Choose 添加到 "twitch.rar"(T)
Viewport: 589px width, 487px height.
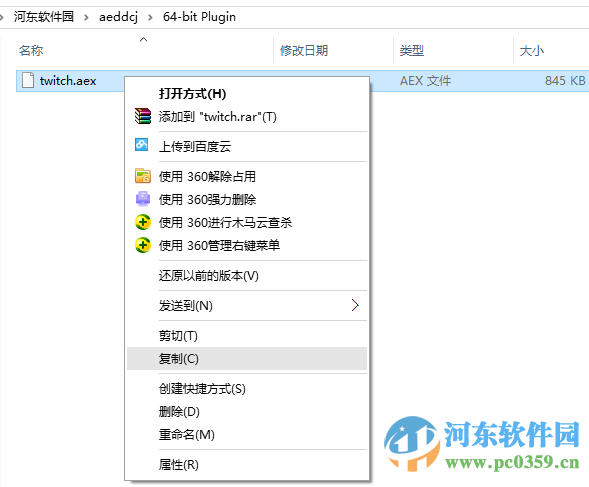click(247, 116)
